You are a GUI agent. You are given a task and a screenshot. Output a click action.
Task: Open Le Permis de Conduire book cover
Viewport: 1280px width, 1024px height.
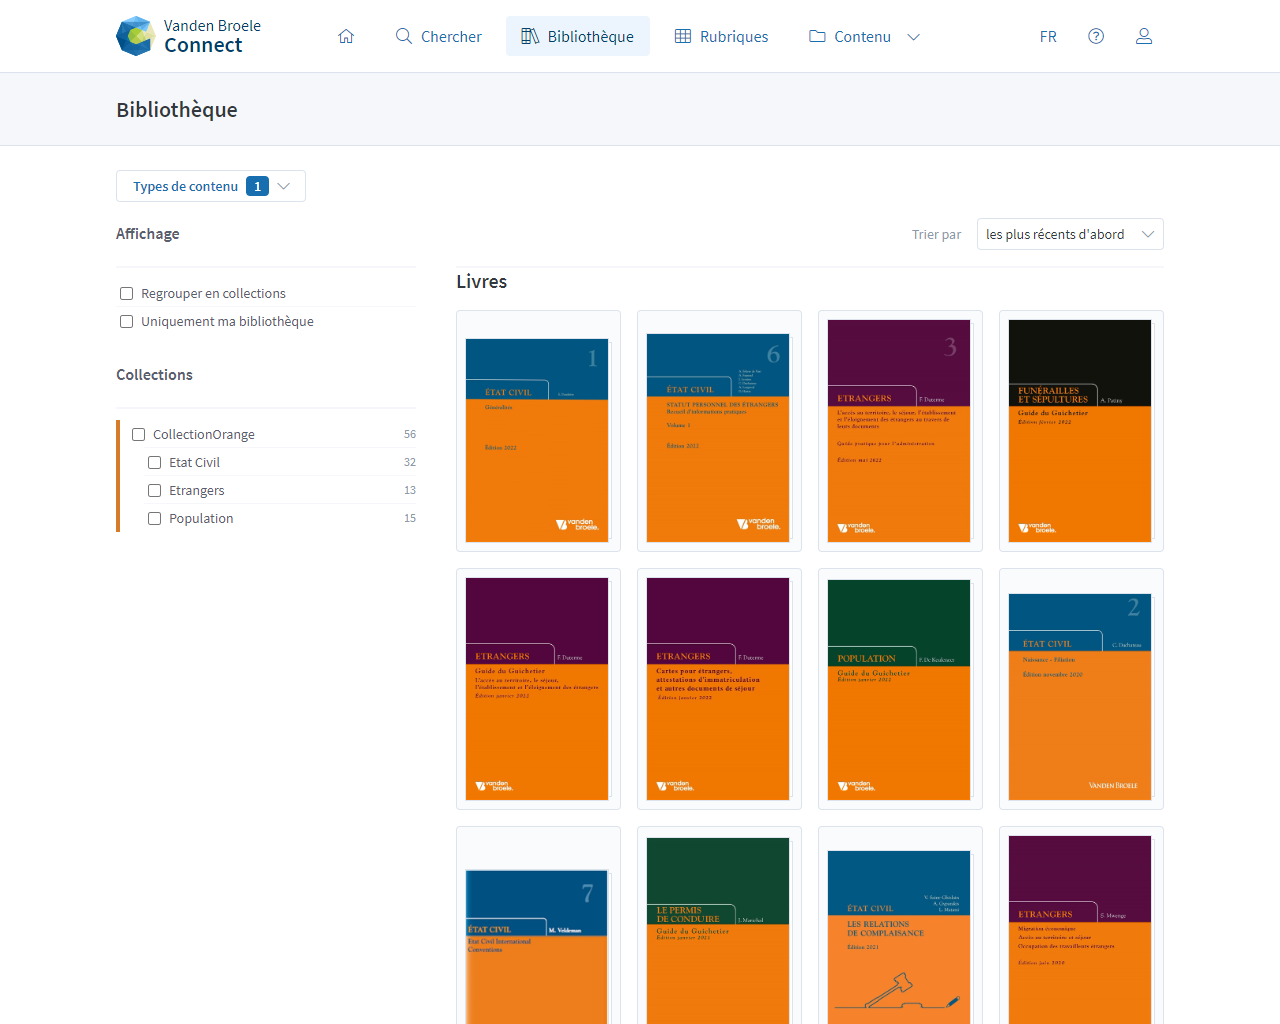pyautogui.click(x=719, y=930)
